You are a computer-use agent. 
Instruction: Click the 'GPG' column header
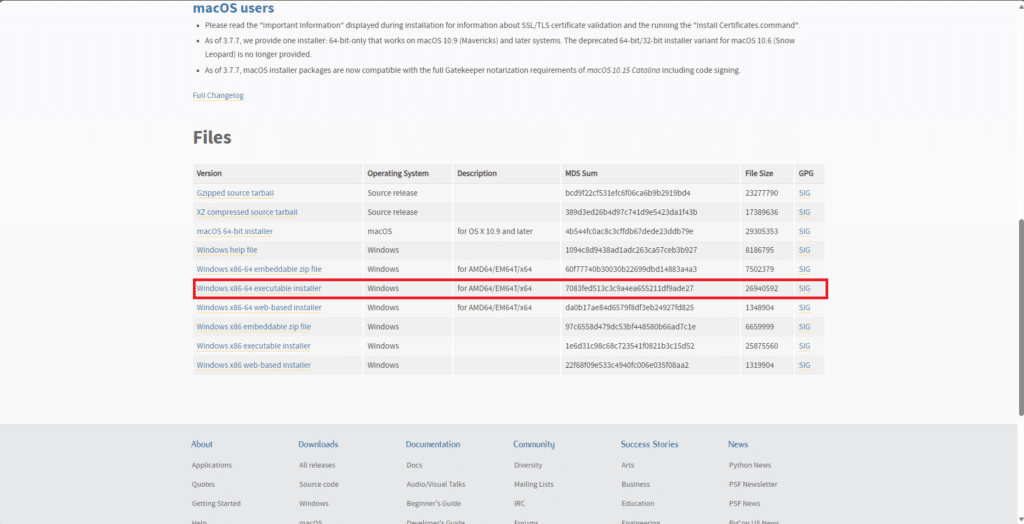pyautogui.click(x=806, y=174)
